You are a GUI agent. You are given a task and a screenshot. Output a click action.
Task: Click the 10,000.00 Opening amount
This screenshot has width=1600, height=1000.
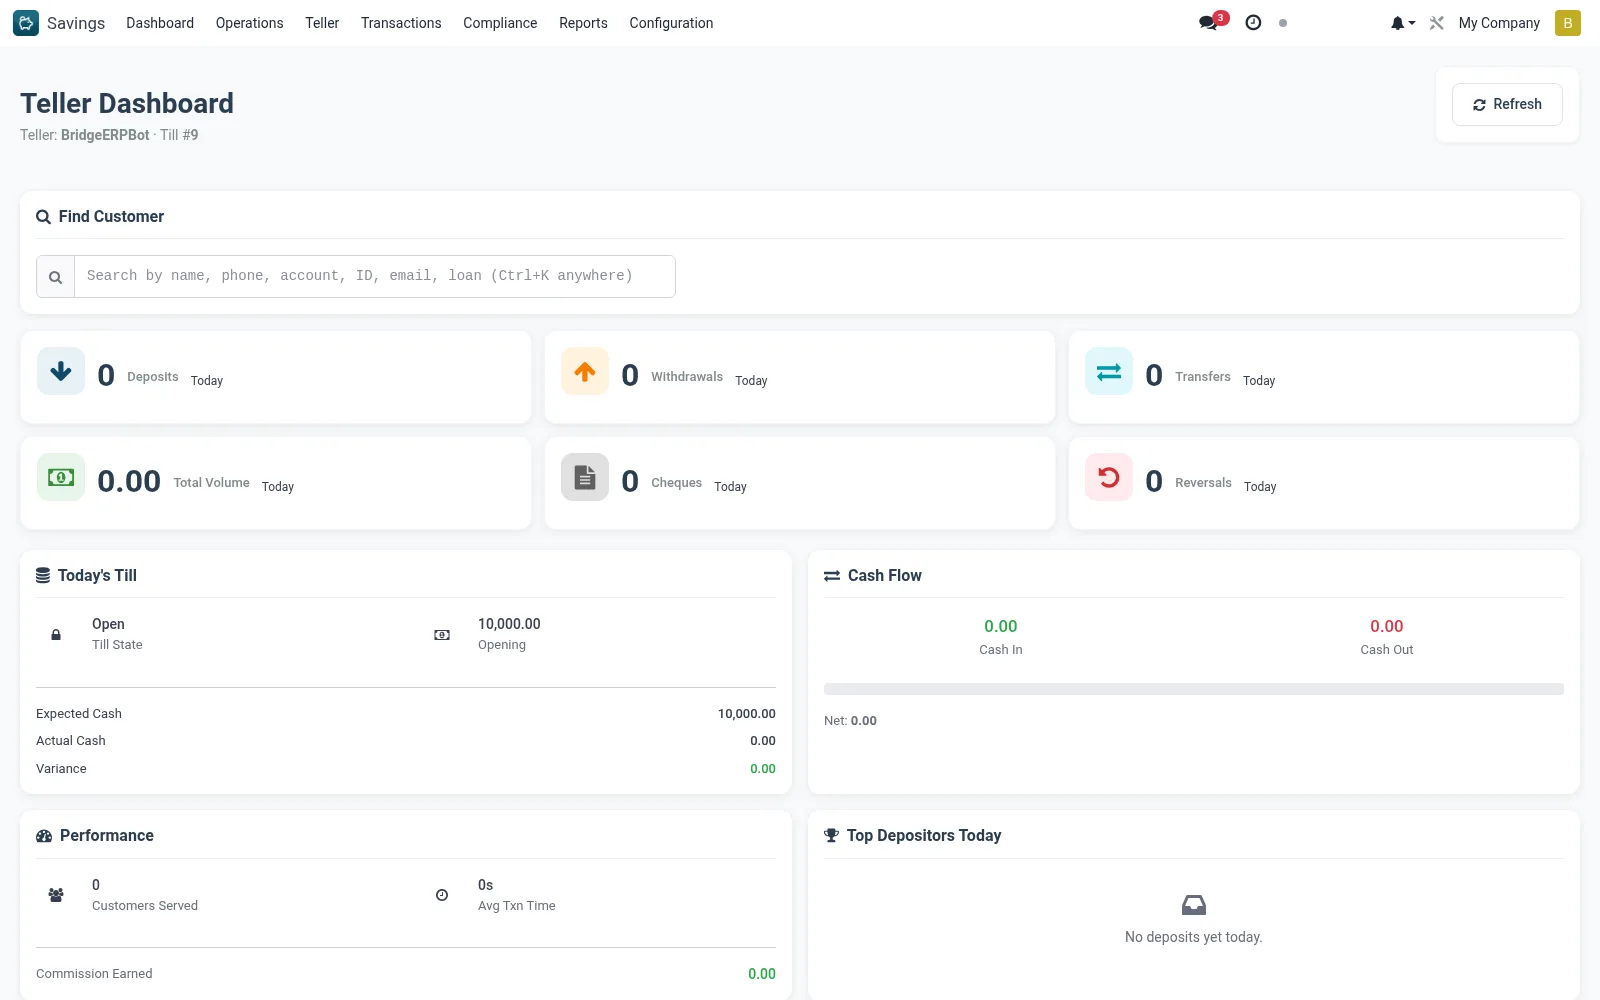click(509, 624)
